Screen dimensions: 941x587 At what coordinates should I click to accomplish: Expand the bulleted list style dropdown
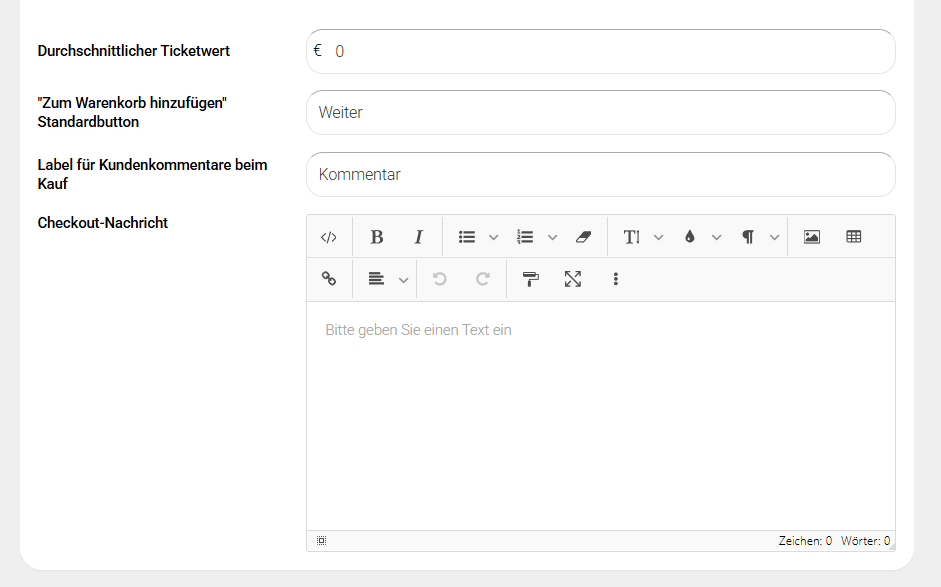click(493, 237)
